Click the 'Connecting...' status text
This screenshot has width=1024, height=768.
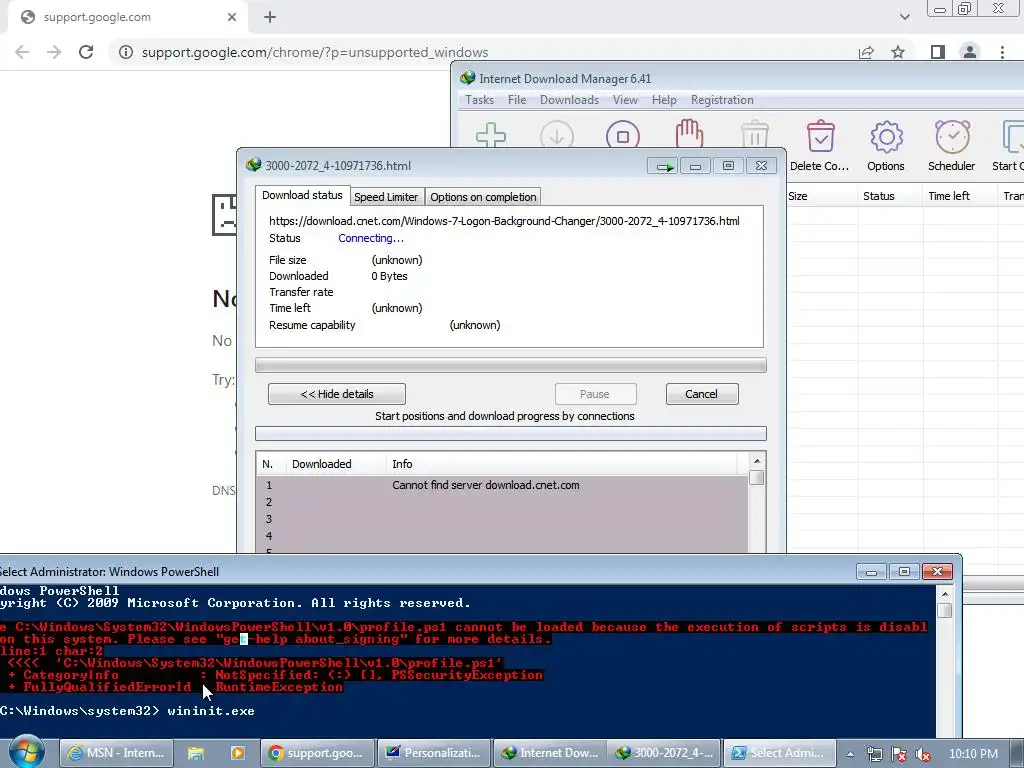click(x=371, y=238)
